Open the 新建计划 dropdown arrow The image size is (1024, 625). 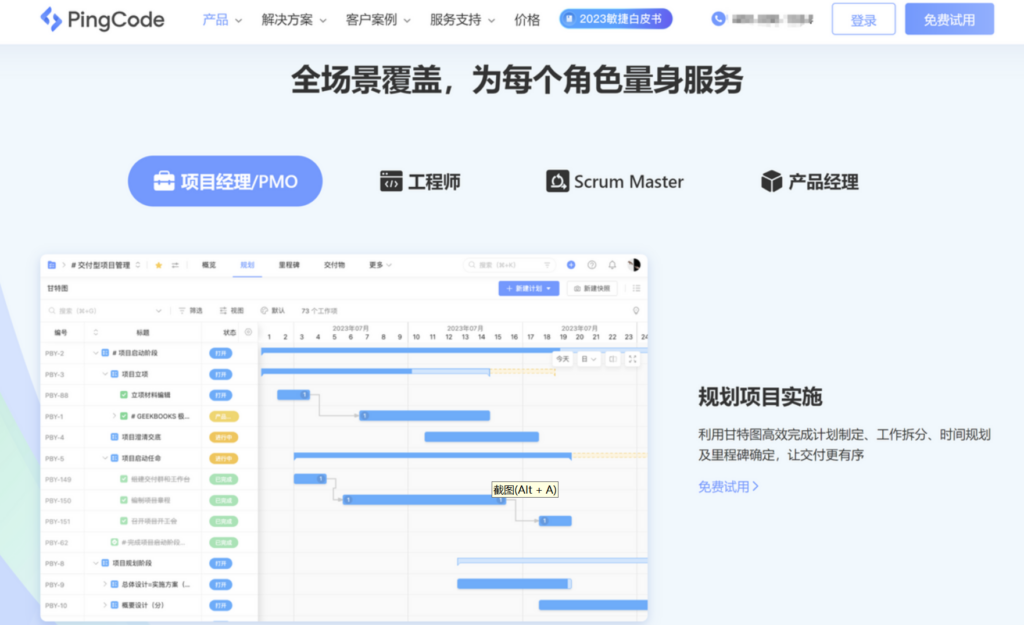coord(548,289)
